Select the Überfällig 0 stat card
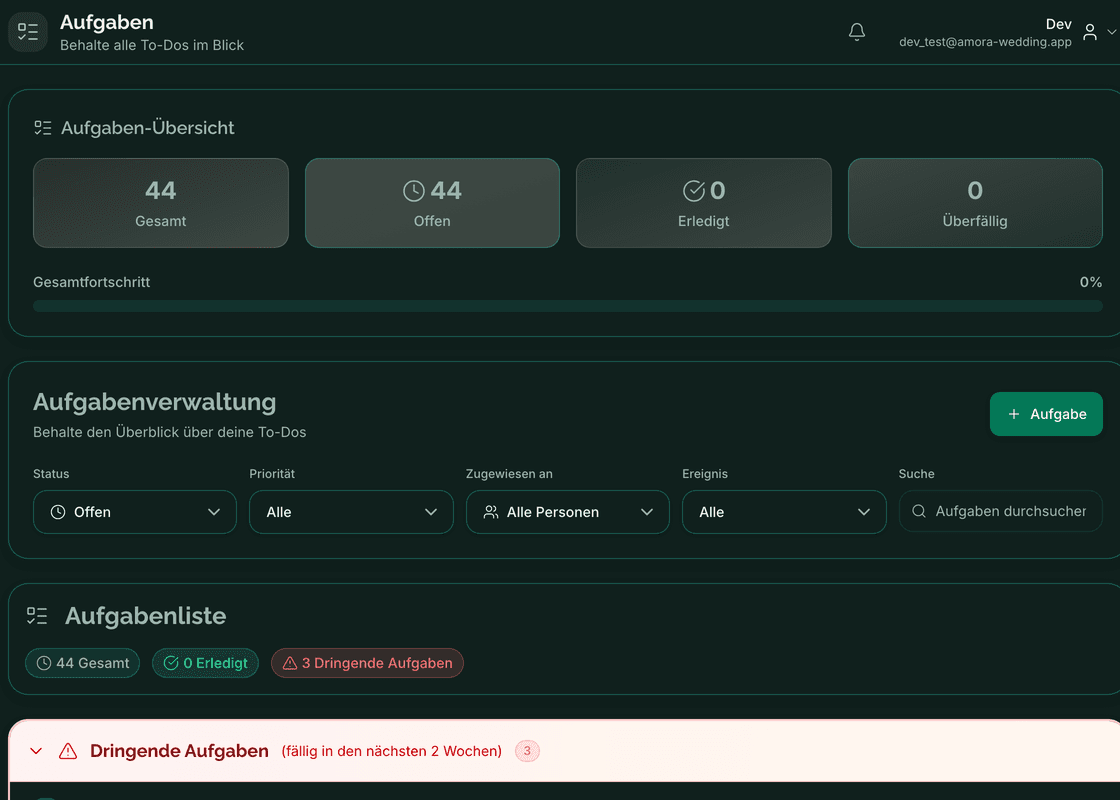1120x800 pixels. pos(975,203)
